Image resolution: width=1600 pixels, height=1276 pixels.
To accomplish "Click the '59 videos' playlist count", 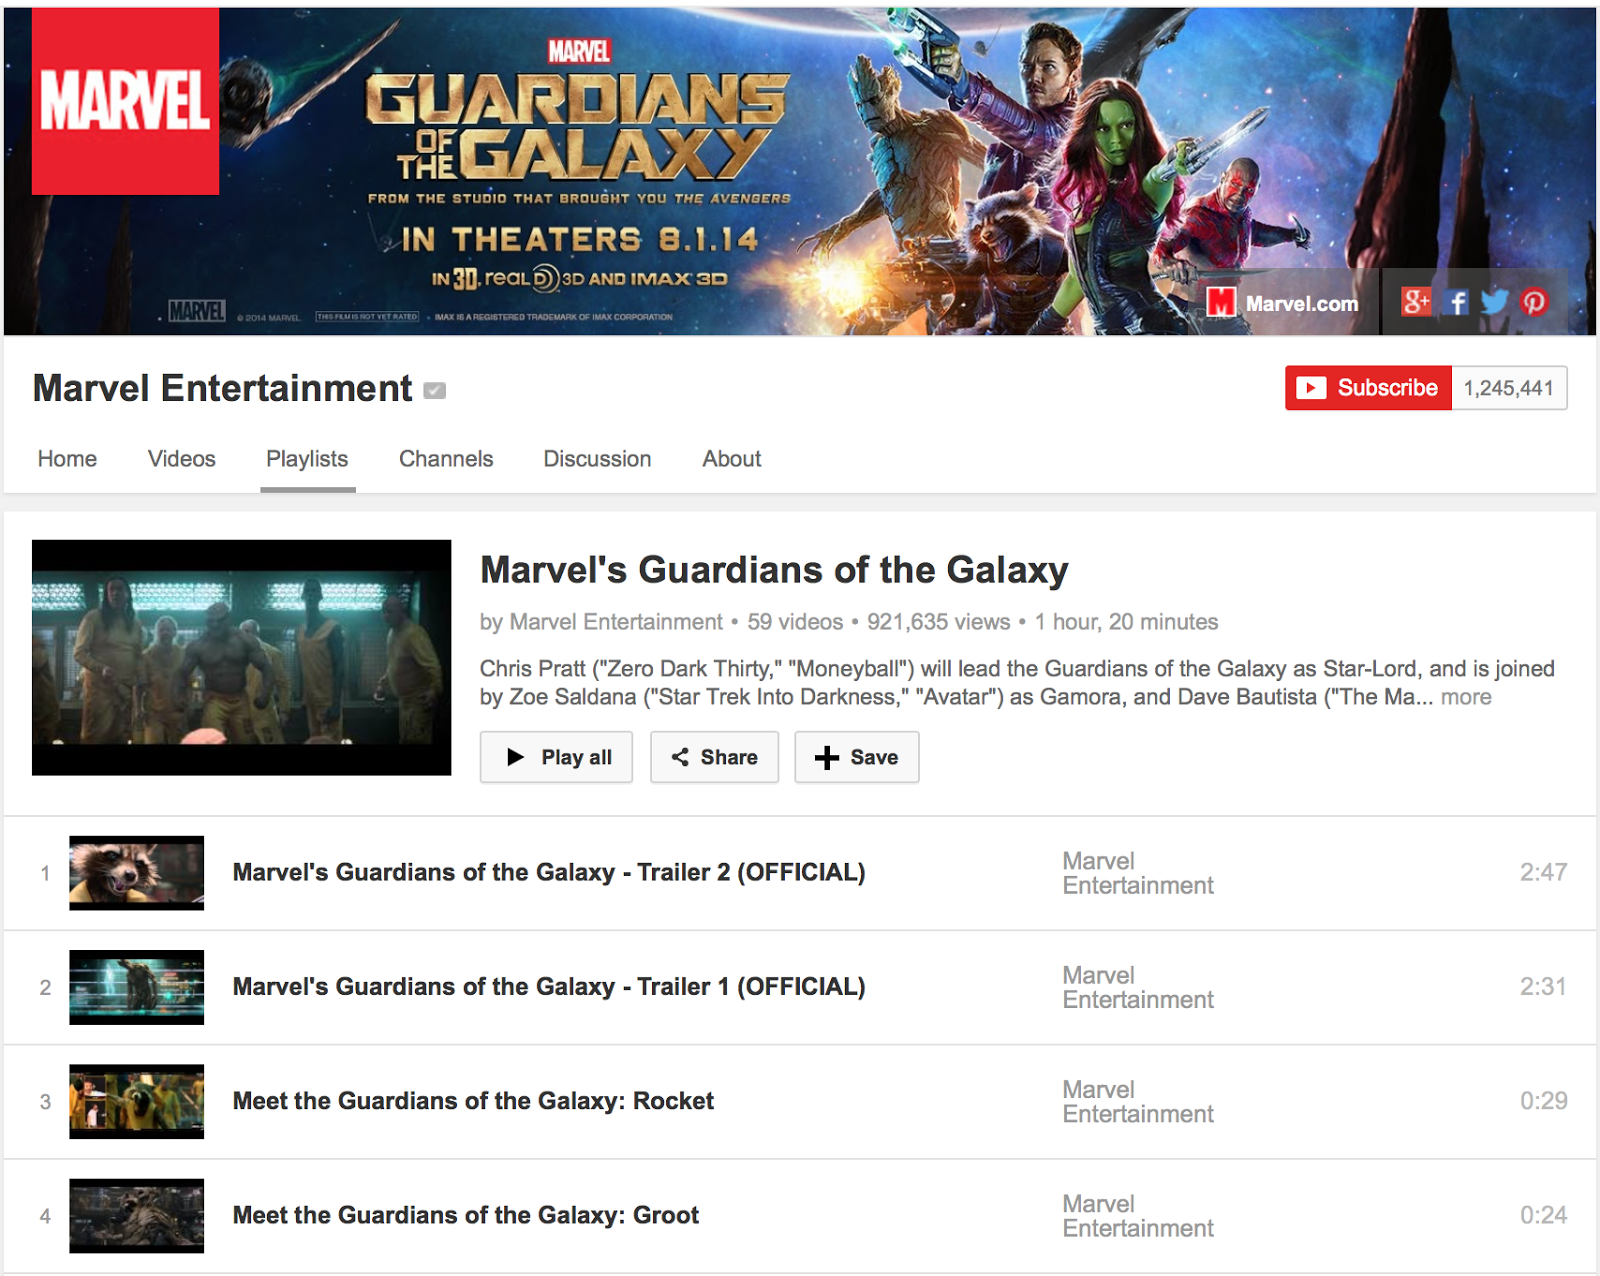I will click(795, 622).
